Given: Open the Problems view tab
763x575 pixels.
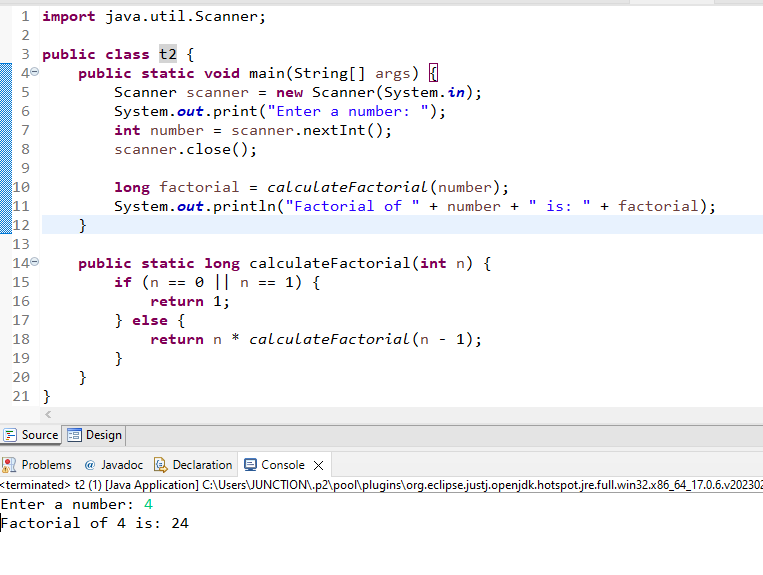Looking at the screenshot, I should pos(37,465).
